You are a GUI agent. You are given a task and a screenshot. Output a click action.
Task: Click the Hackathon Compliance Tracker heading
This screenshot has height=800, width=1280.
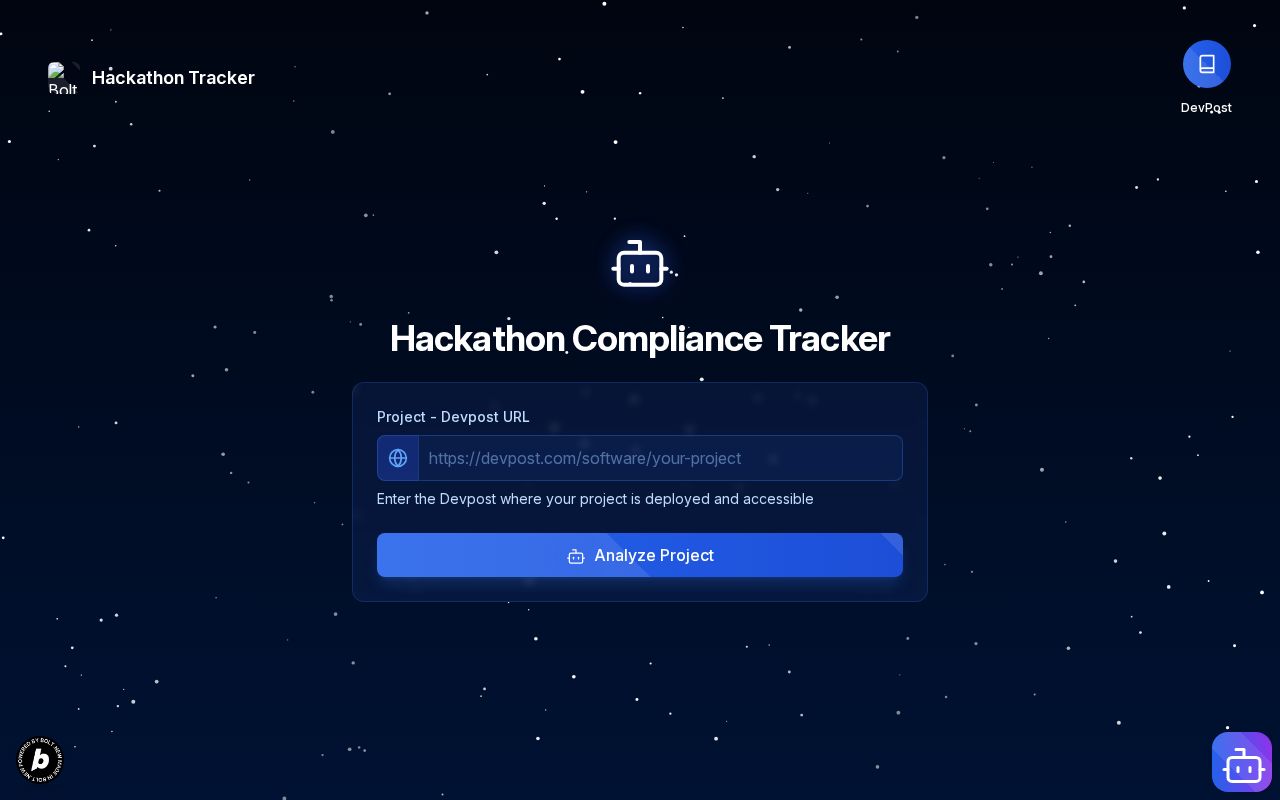[x=640, y=339]
